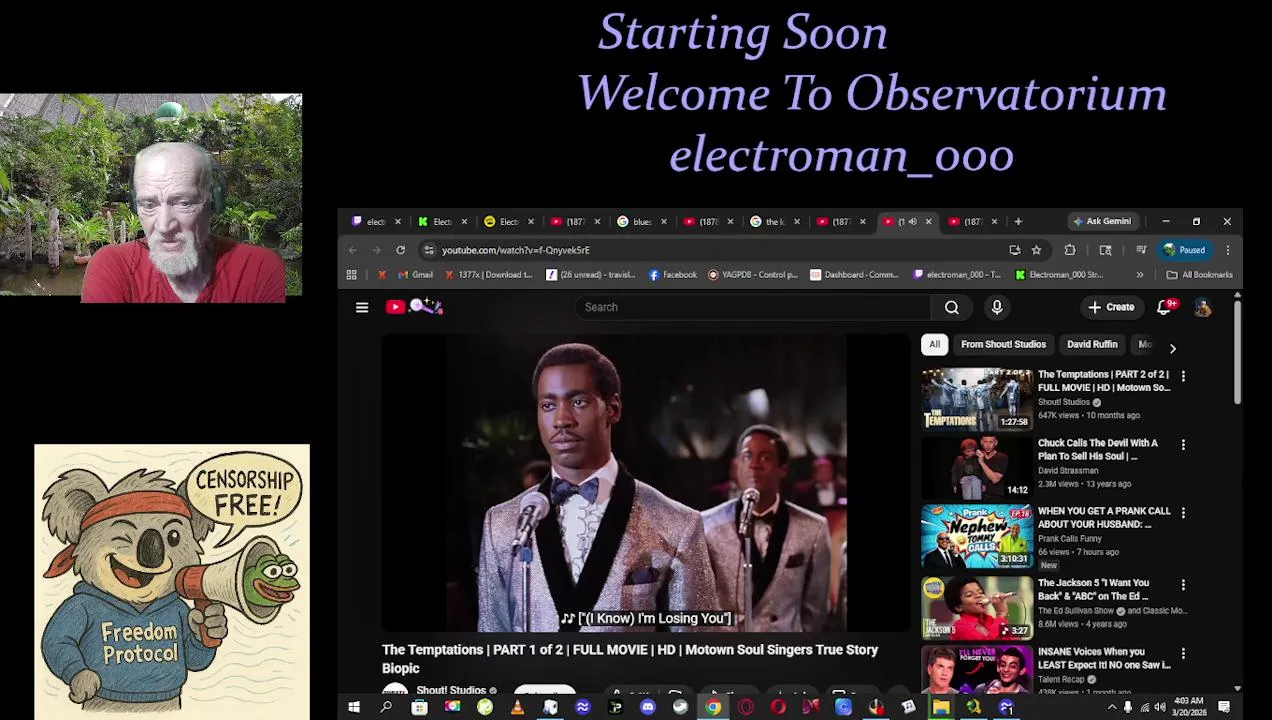Open 1377x Download bookmark

pos(488,275)
